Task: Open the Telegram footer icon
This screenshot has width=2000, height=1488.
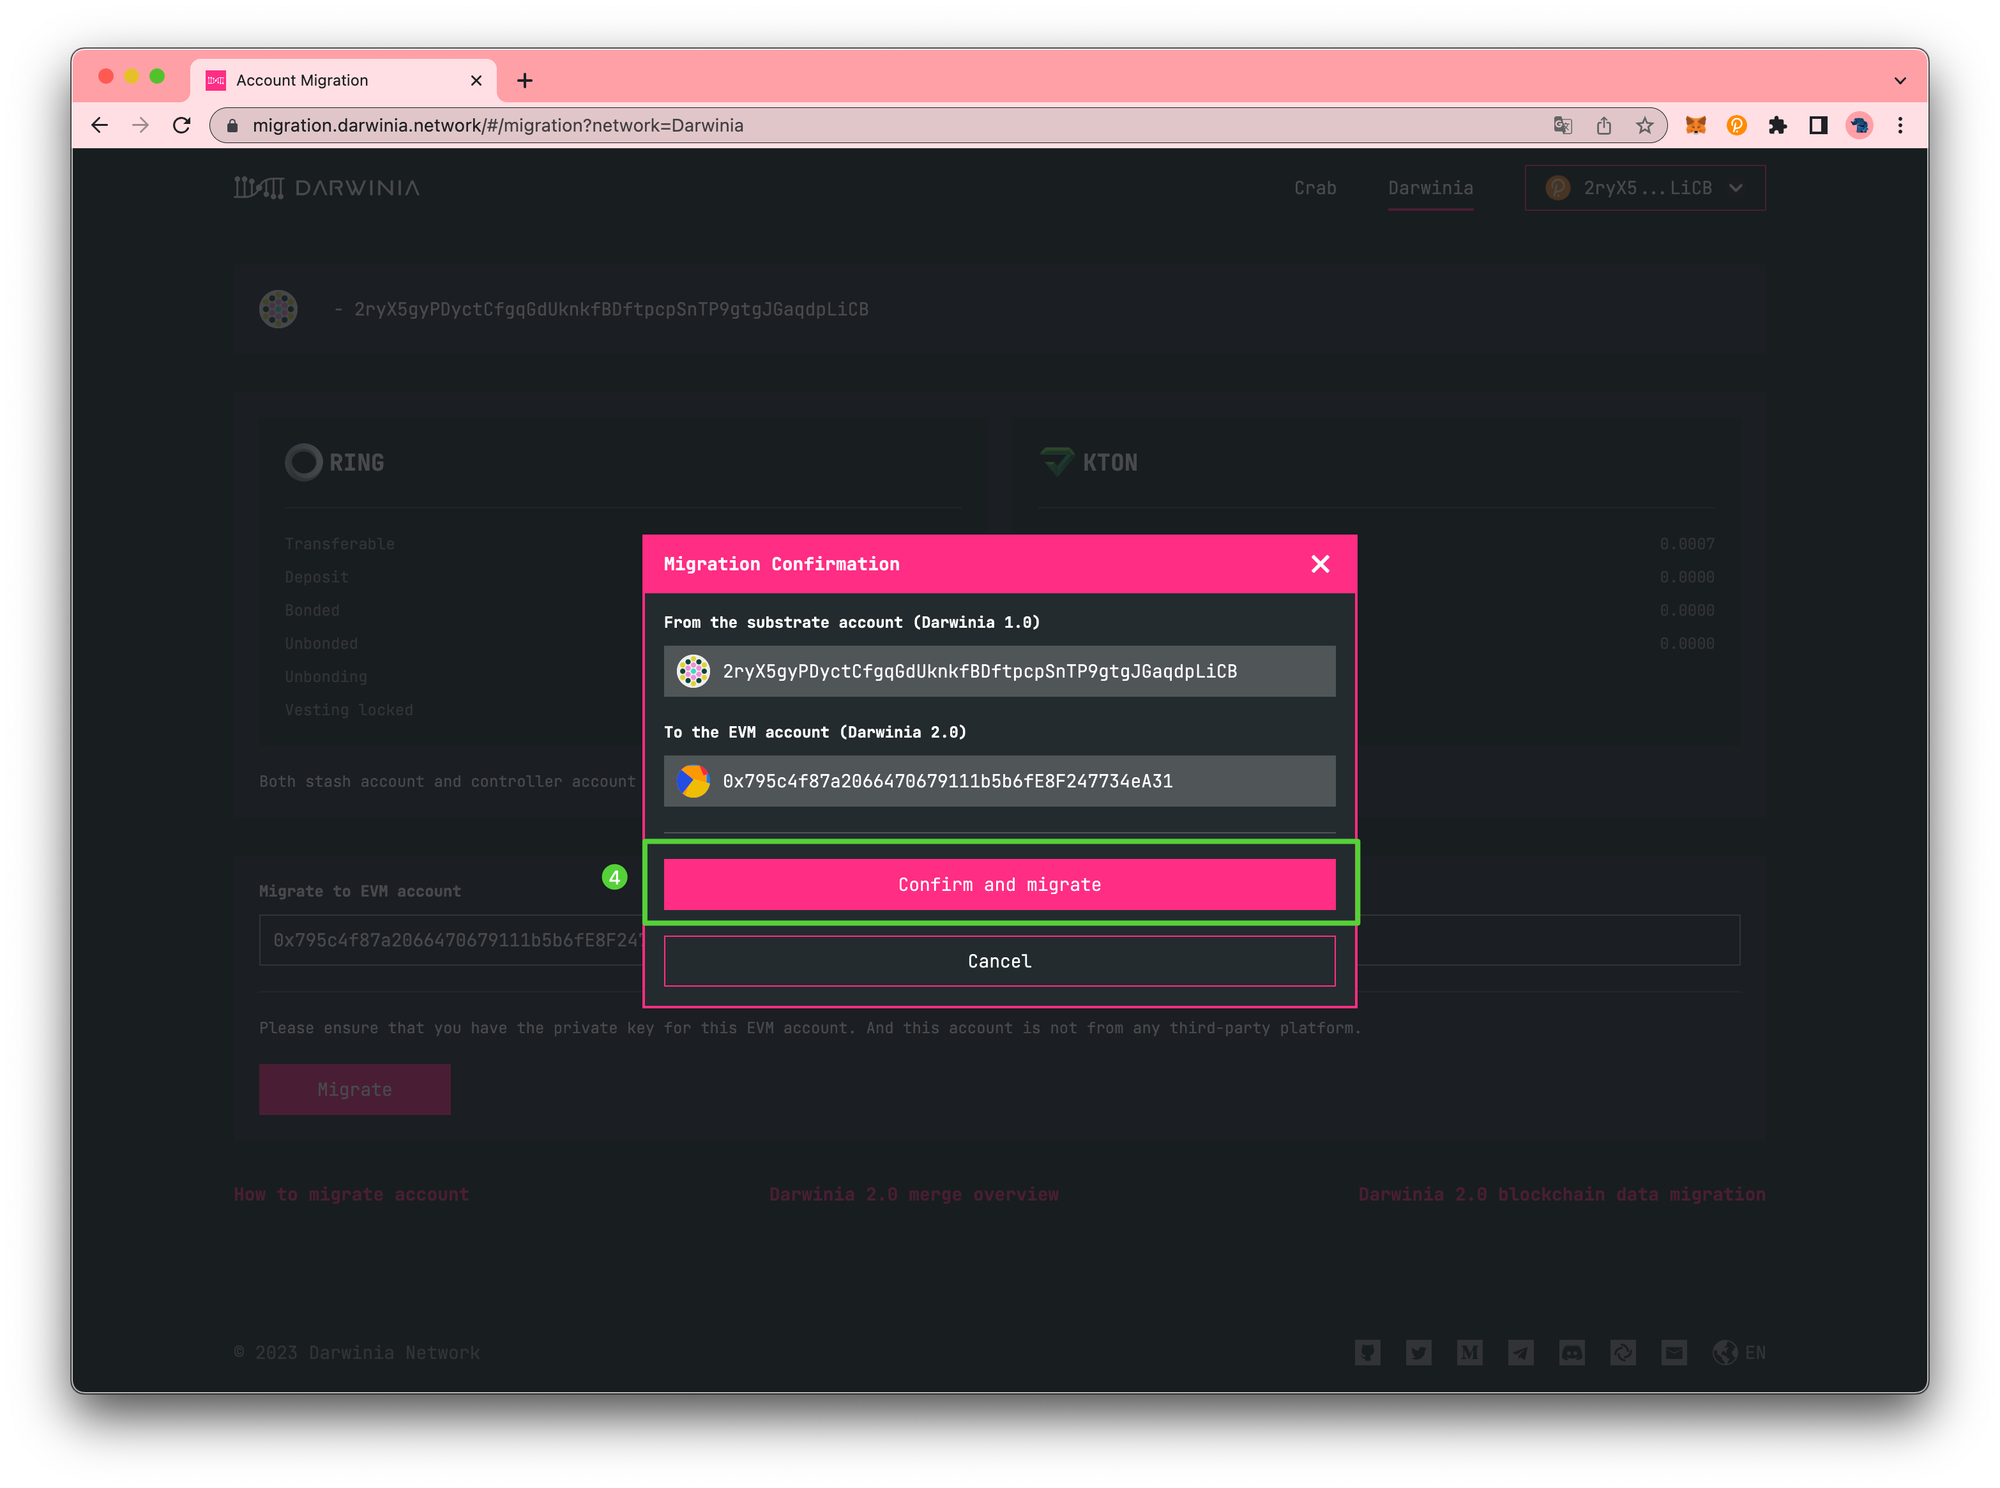Action: click(1520, 1353)
